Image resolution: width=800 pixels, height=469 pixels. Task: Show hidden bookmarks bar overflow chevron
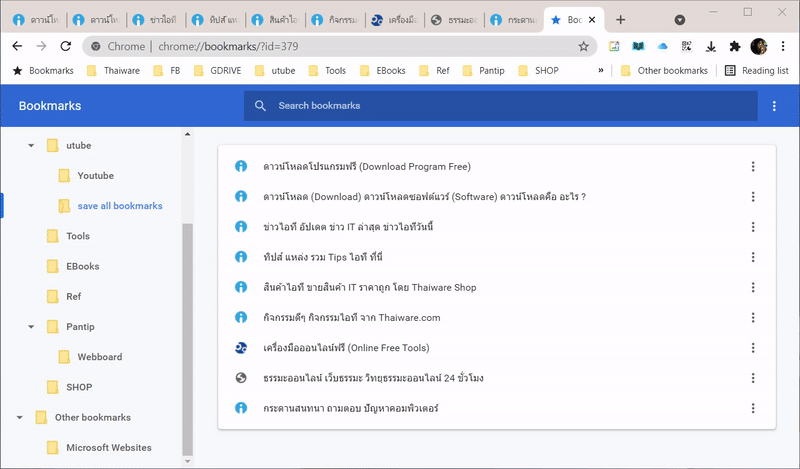[601, 70]
